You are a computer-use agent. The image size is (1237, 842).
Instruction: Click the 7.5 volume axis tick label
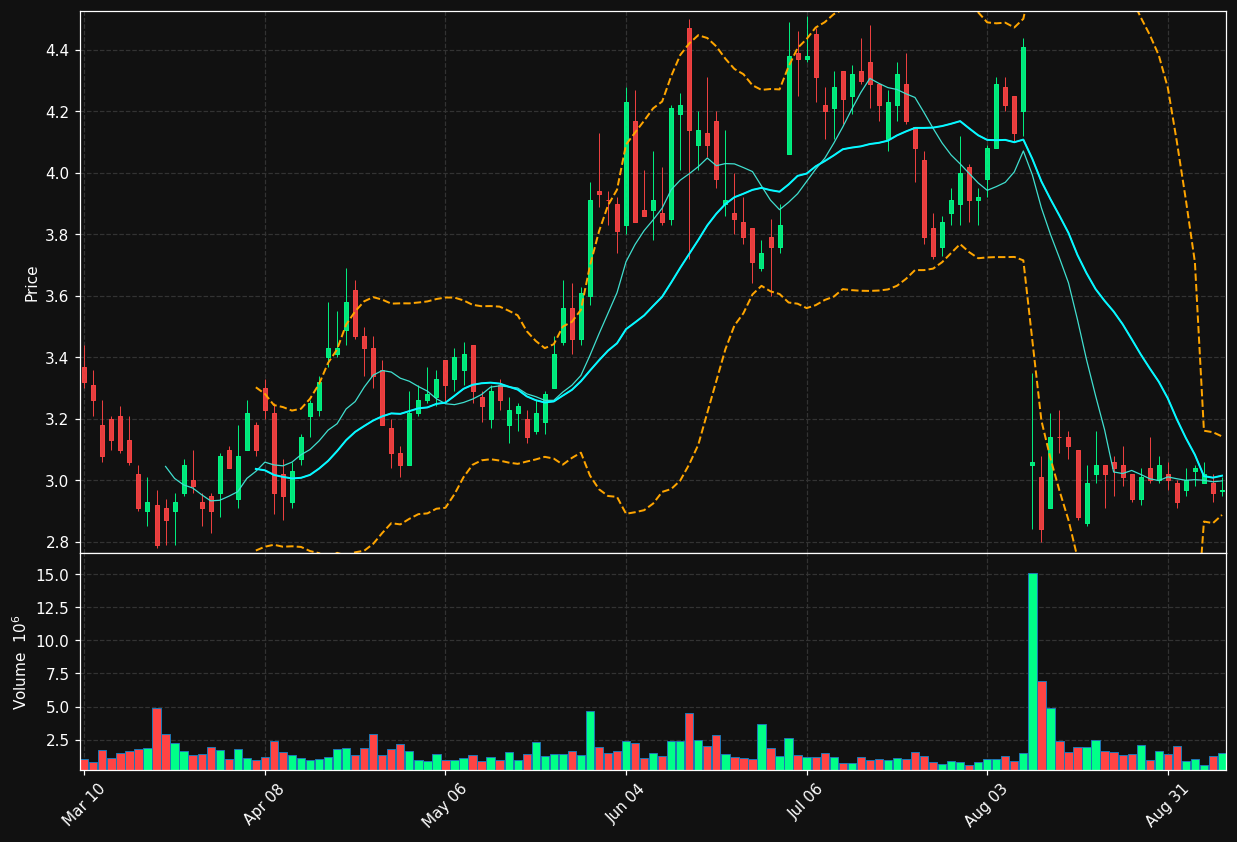pyautogui.click(x=60, y=674)
